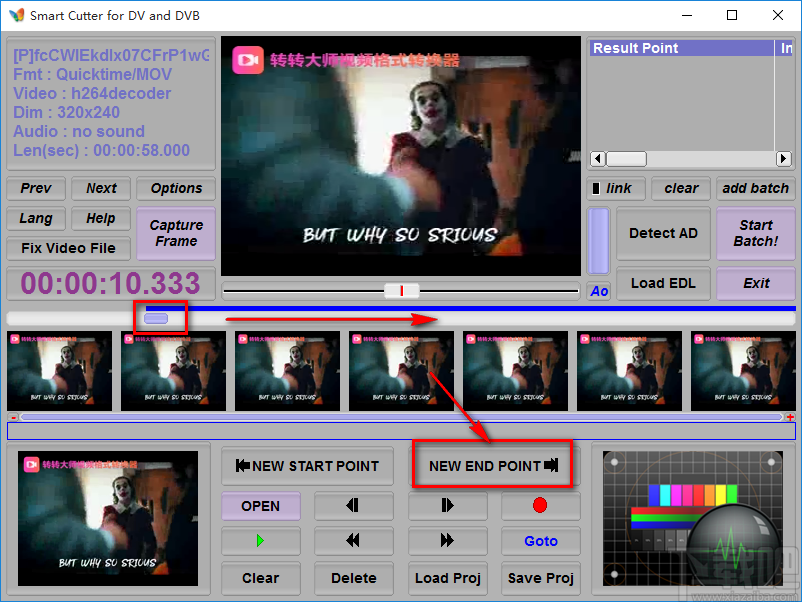Exit the Smart Cutter application
Screen dimensions: 802x602
click(755, 283)
